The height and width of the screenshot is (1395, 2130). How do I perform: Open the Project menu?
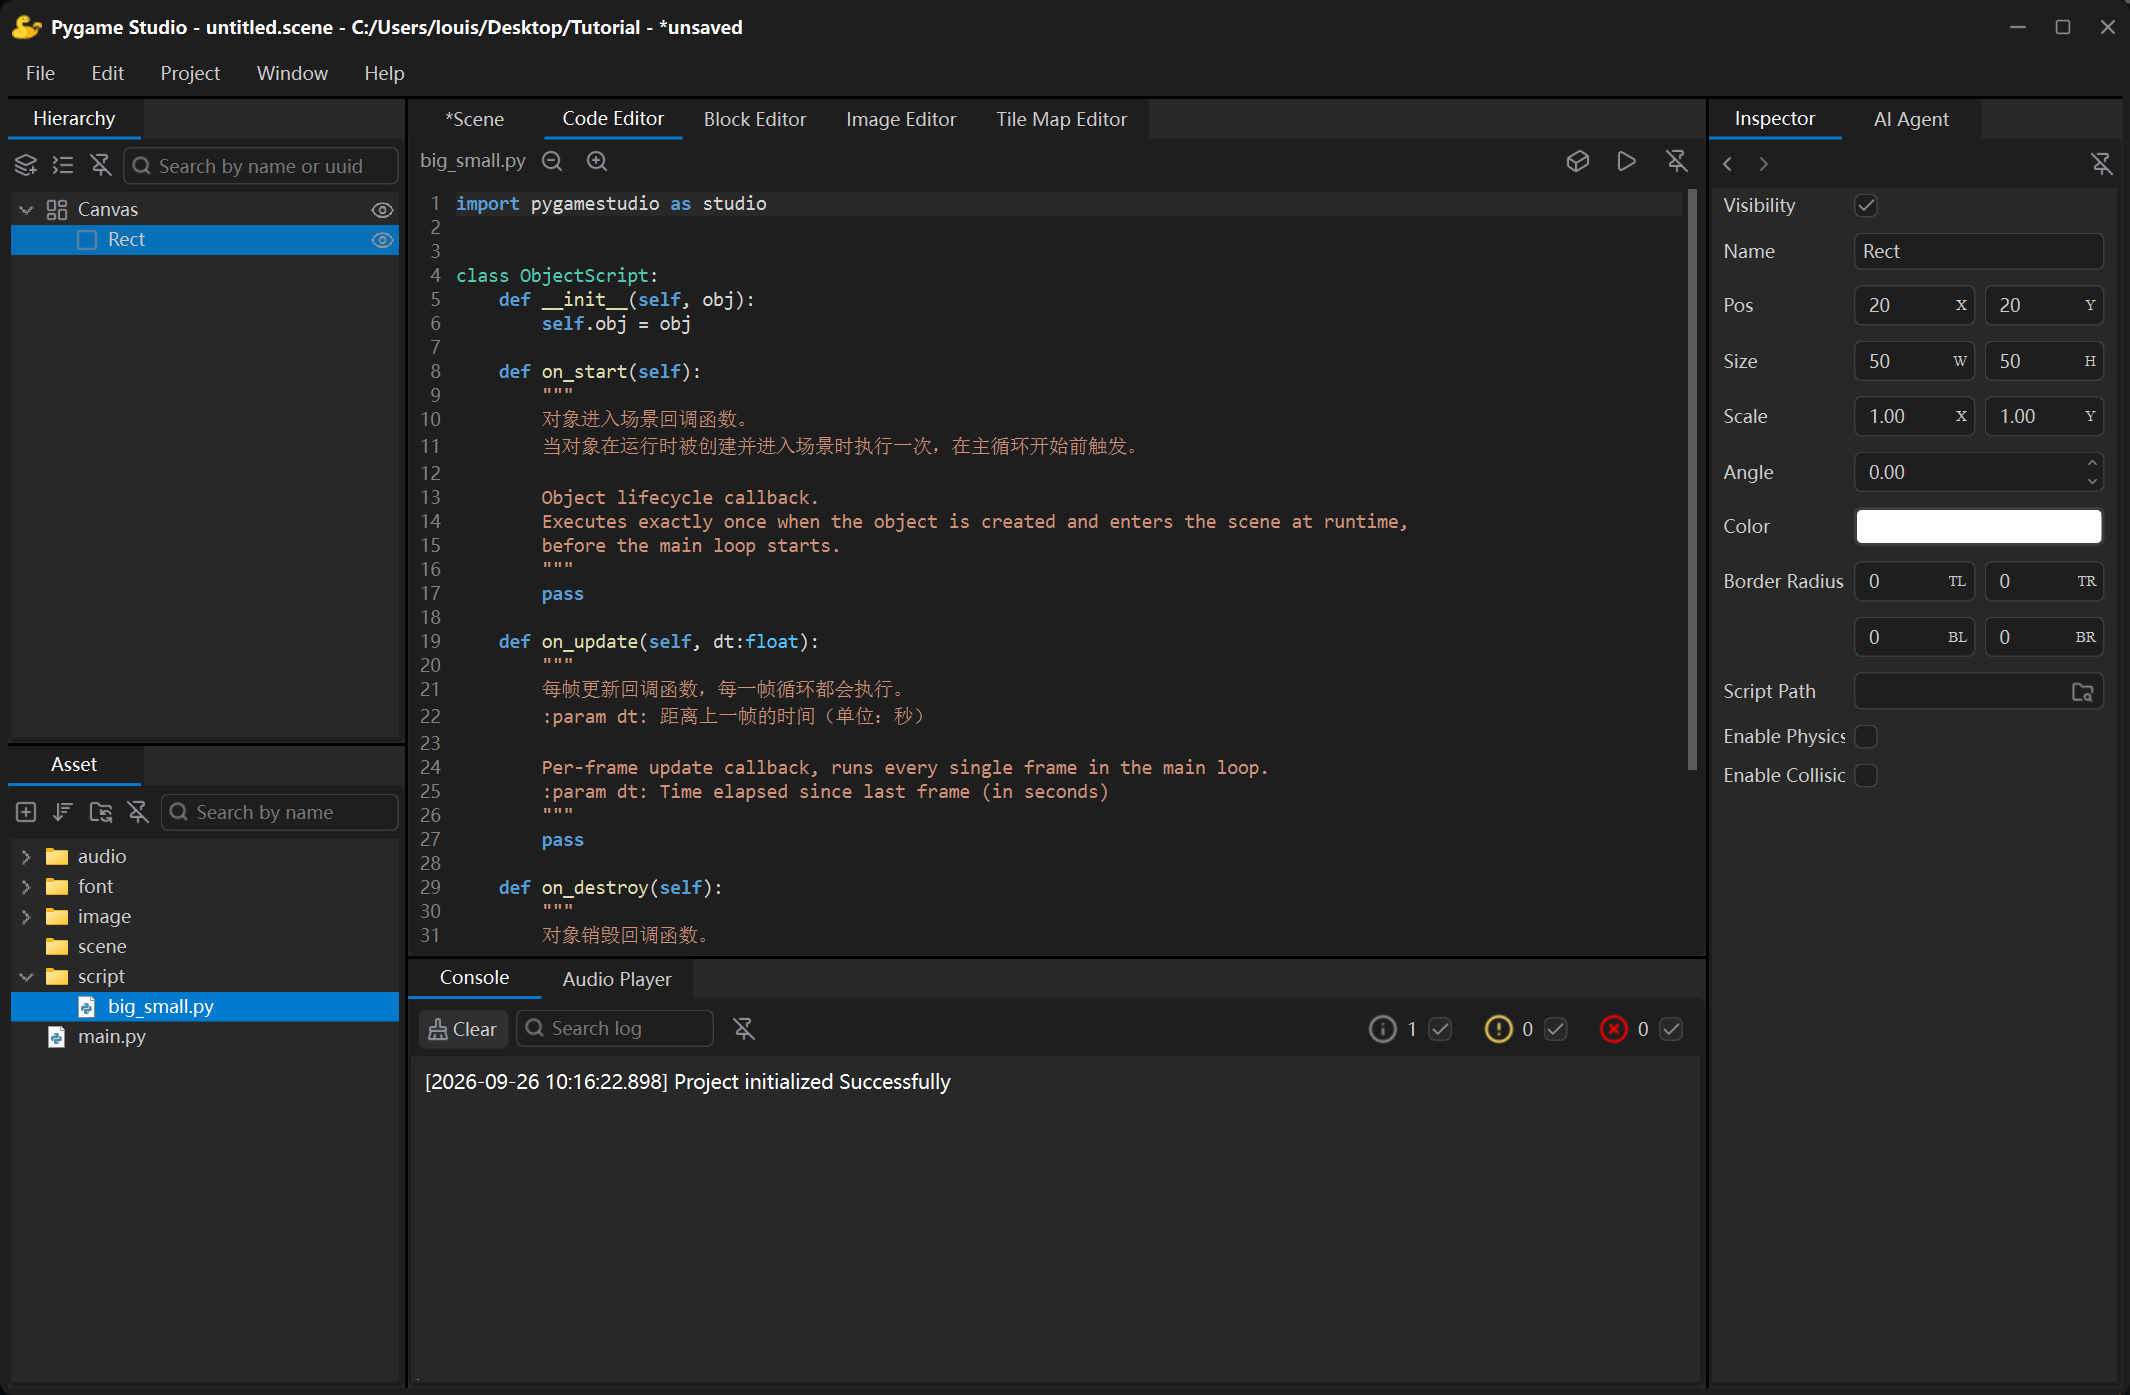click(x=190, y=73)
